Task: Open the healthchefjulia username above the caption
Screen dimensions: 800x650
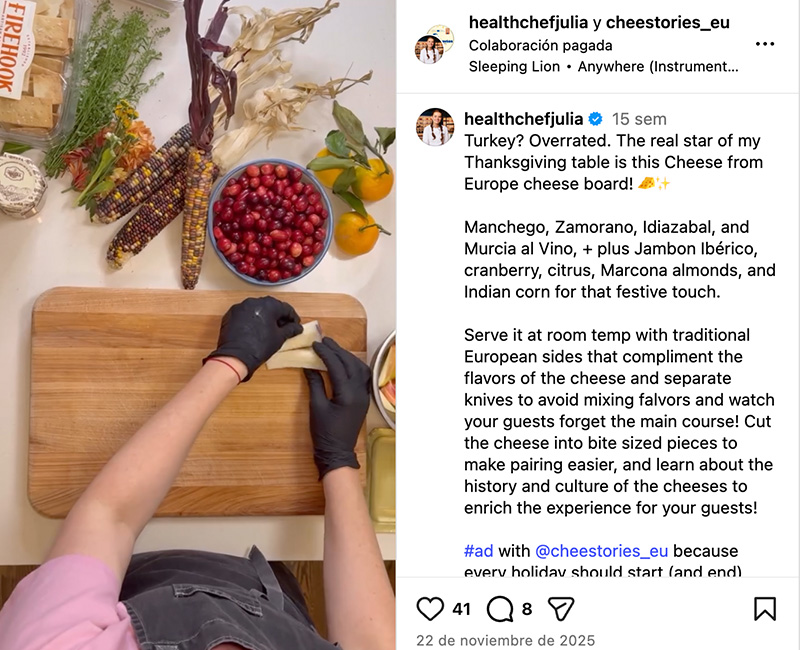Action: click(523, 119)
